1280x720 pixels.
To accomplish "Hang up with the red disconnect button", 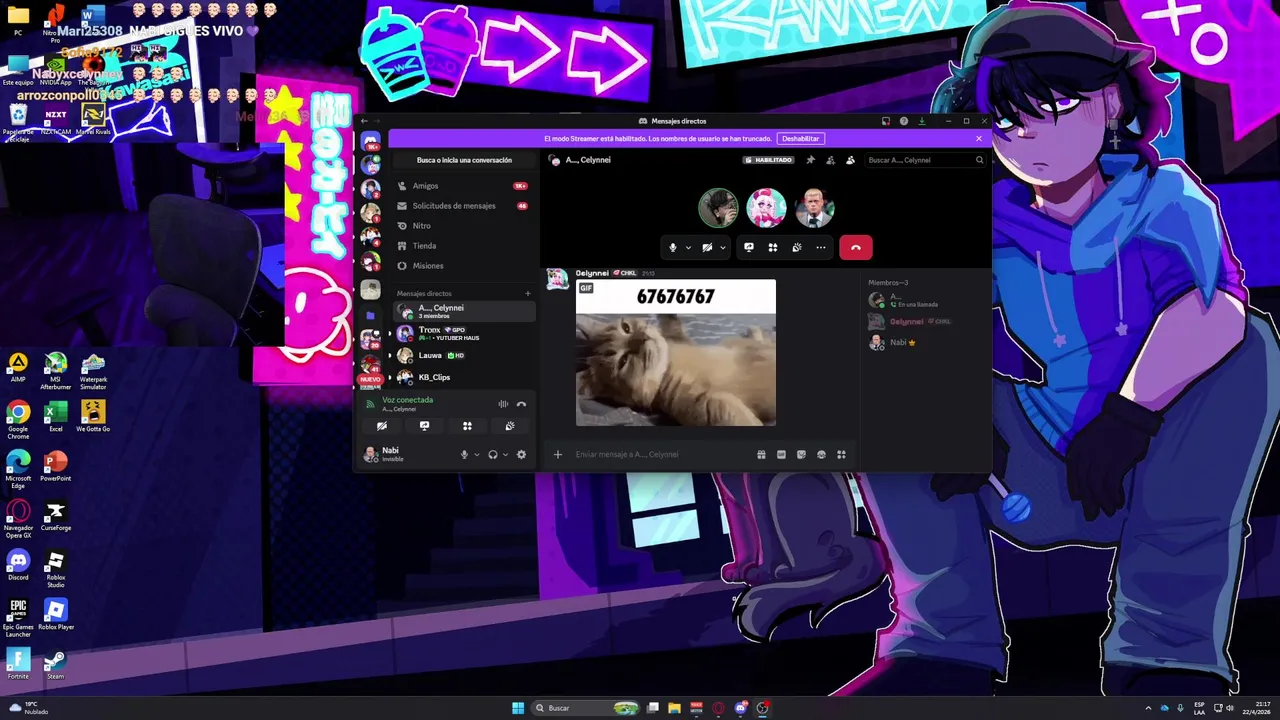I will [856, 247].
